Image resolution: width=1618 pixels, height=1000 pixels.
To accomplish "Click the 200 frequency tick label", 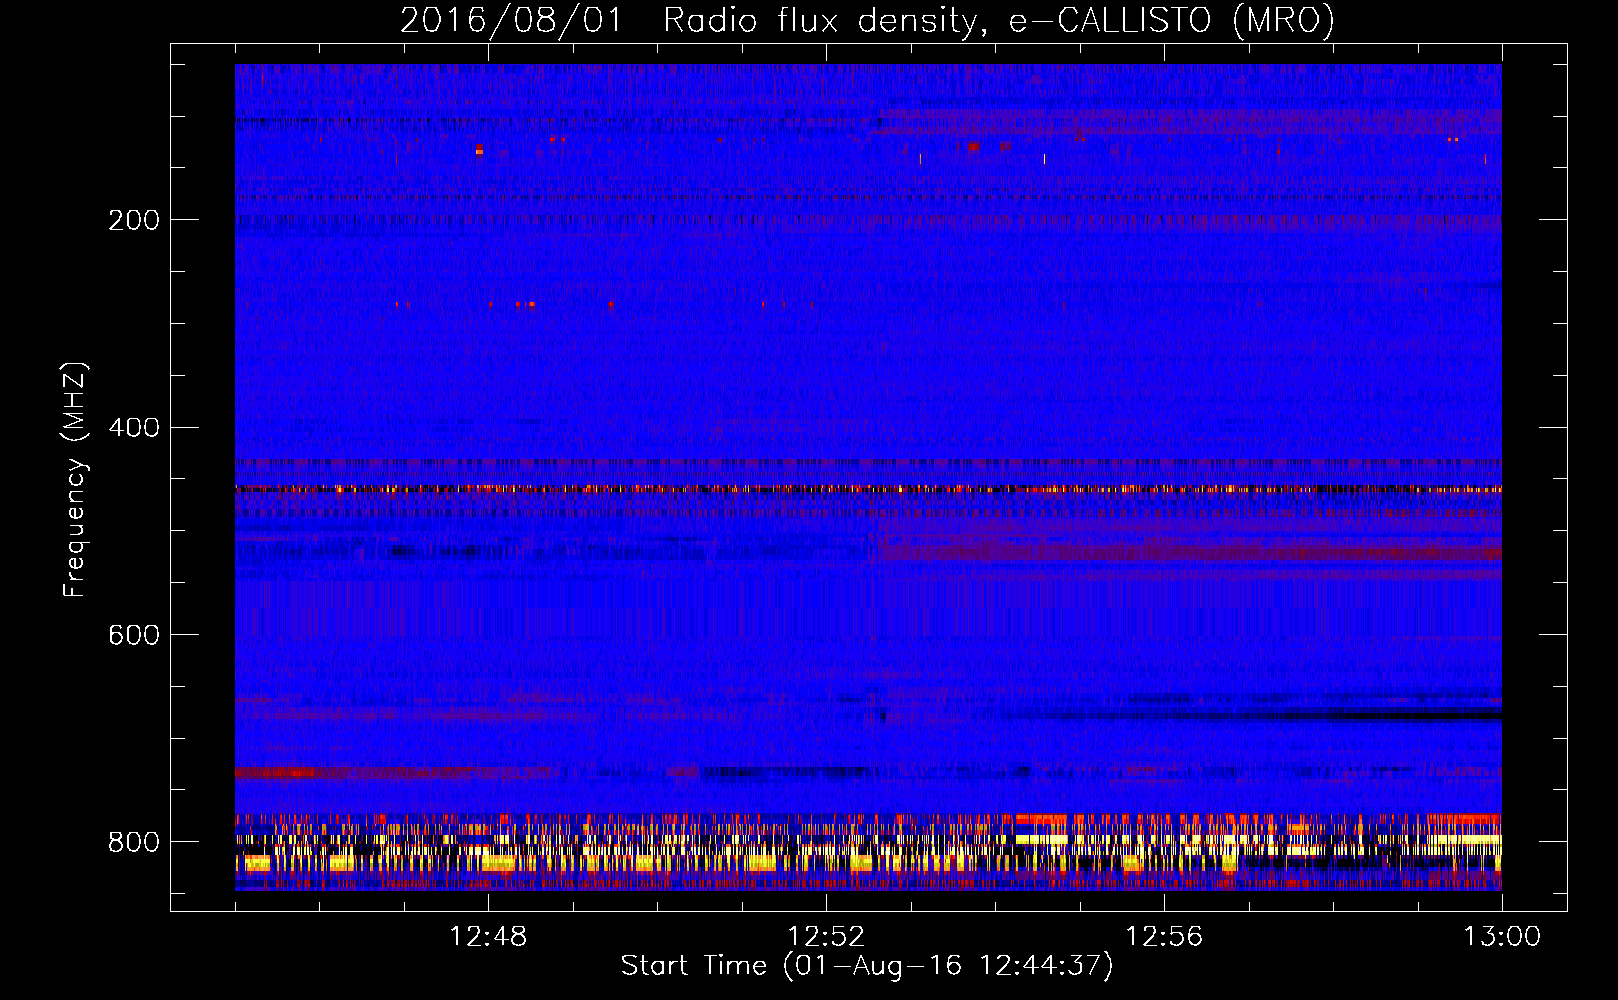I will coord(134,220).
